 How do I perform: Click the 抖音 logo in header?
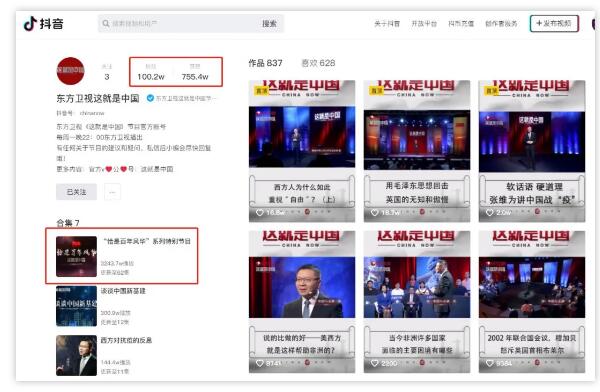(x=43, y=24)
